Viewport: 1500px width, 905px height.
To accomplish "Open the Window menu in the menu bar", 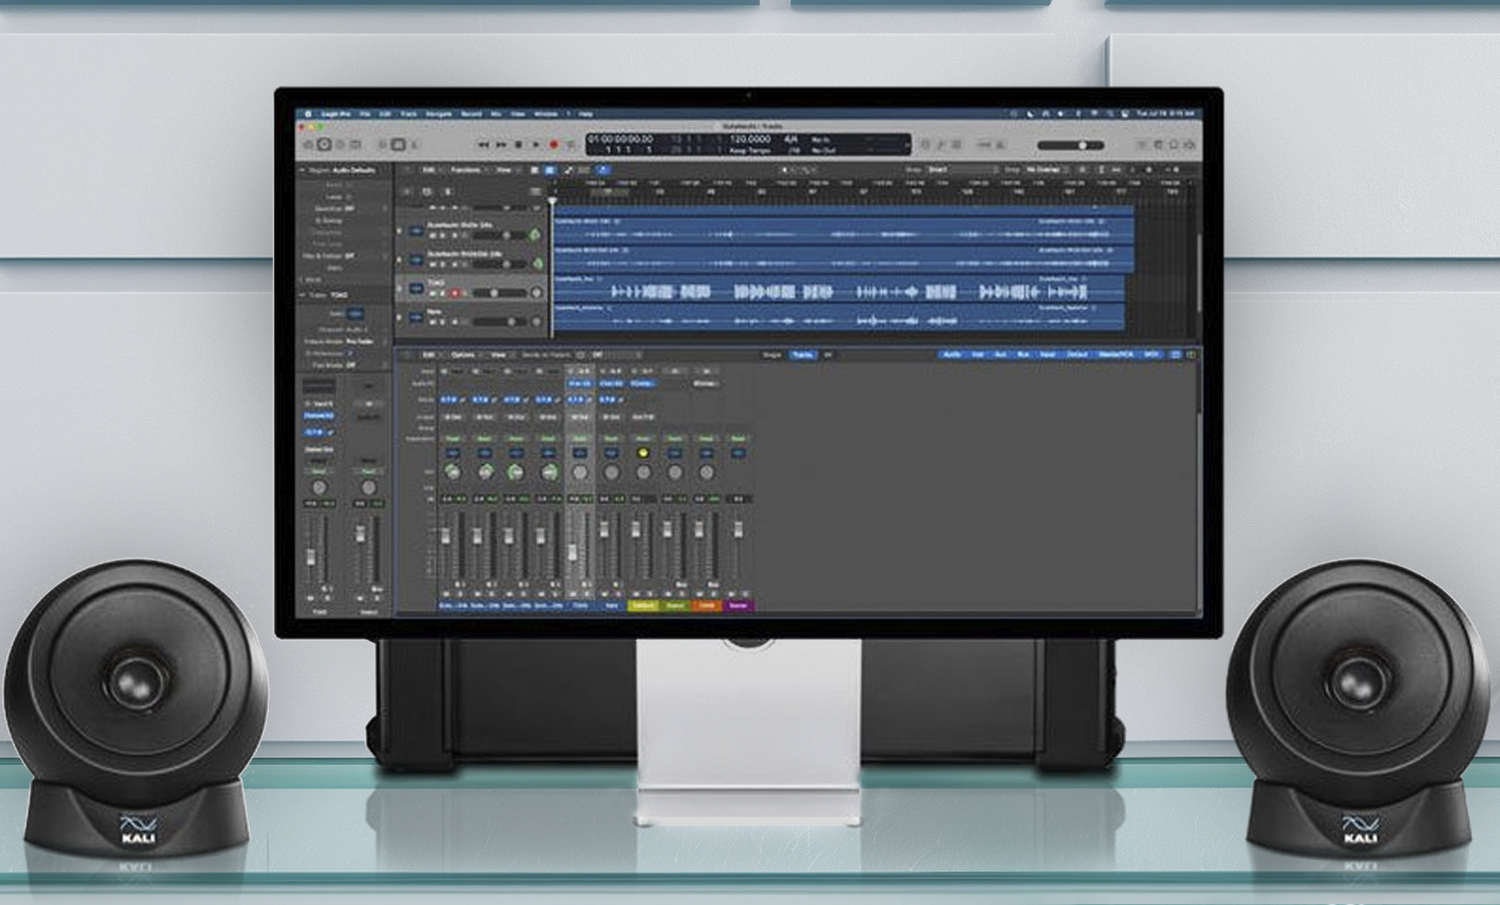I will coord(546,114).
